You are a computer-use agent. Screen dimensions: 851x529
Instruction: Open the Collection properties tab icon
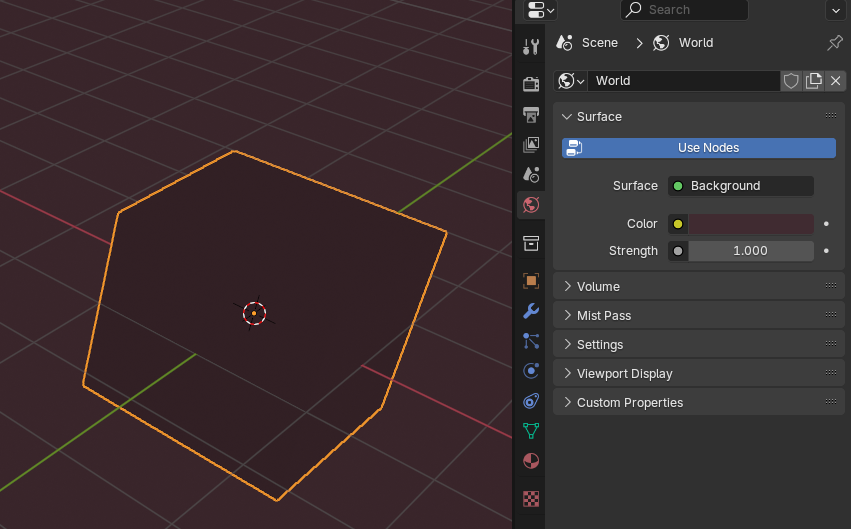tap(531, 243)
